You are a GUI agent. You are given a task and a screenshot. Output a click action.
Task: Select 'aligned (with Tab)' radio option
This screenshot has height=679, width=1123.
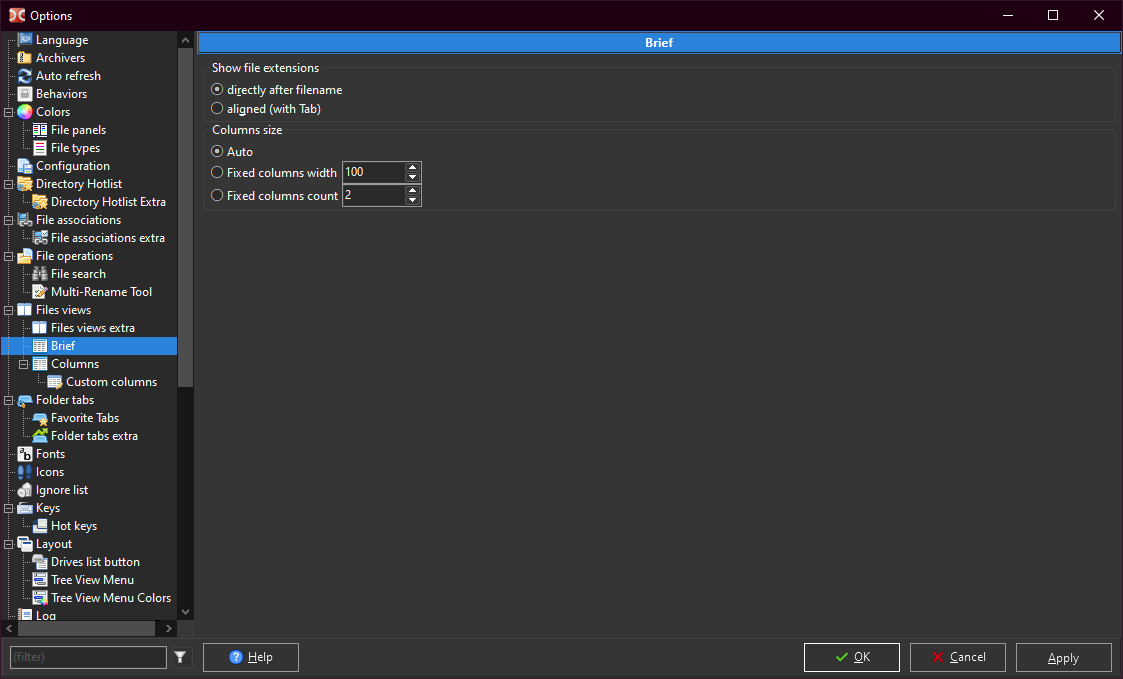217,108
